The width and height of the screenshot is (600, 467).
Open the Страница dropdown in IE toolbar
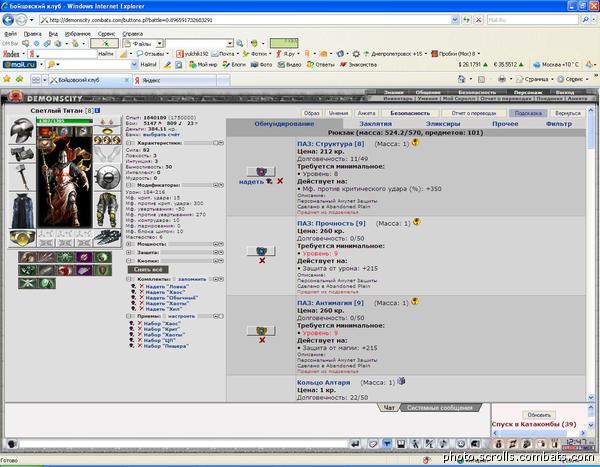coord(534,79)
